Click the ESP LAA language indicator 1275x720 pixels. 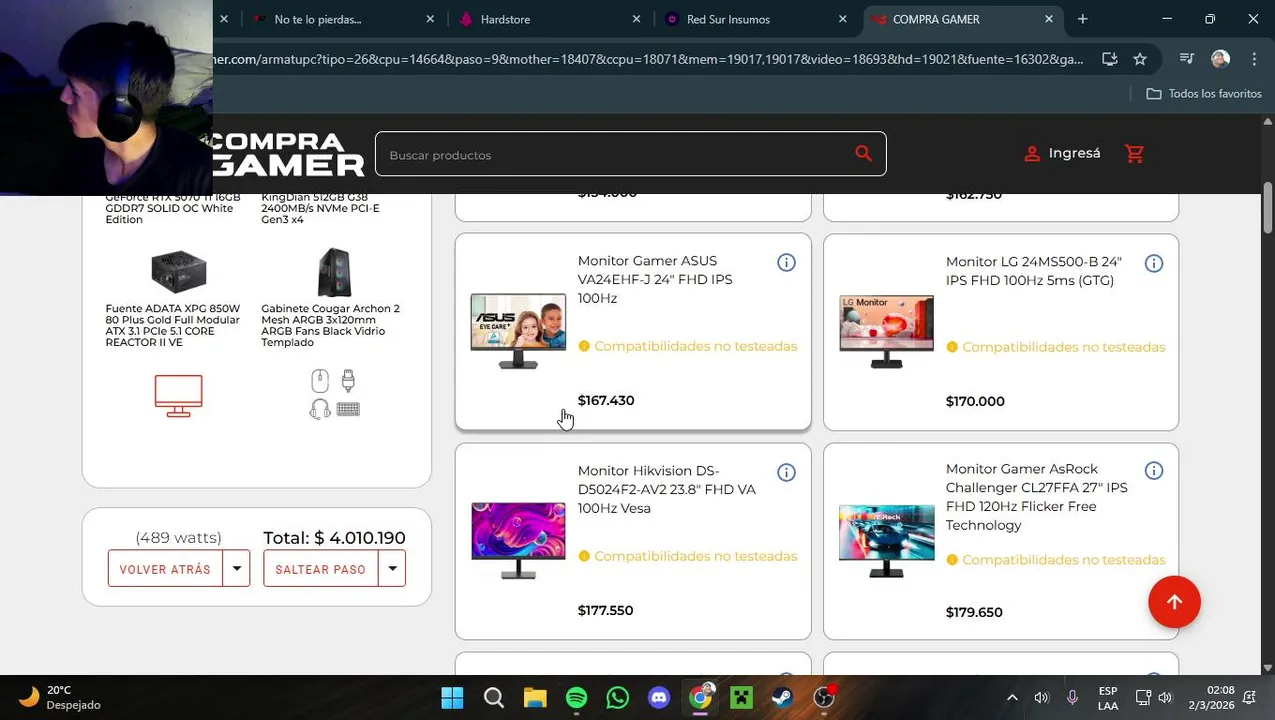(1108, 698)
